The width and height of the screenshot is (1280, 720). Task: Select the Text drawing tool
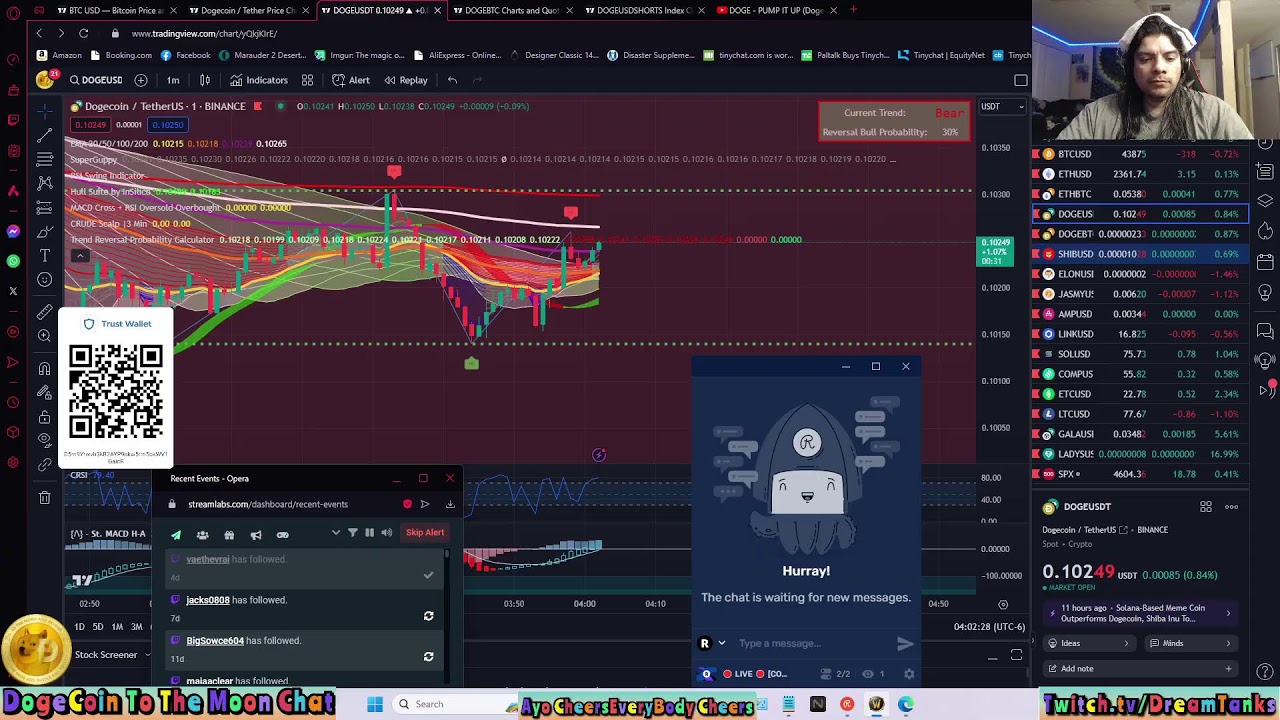[x=44, y=256]
